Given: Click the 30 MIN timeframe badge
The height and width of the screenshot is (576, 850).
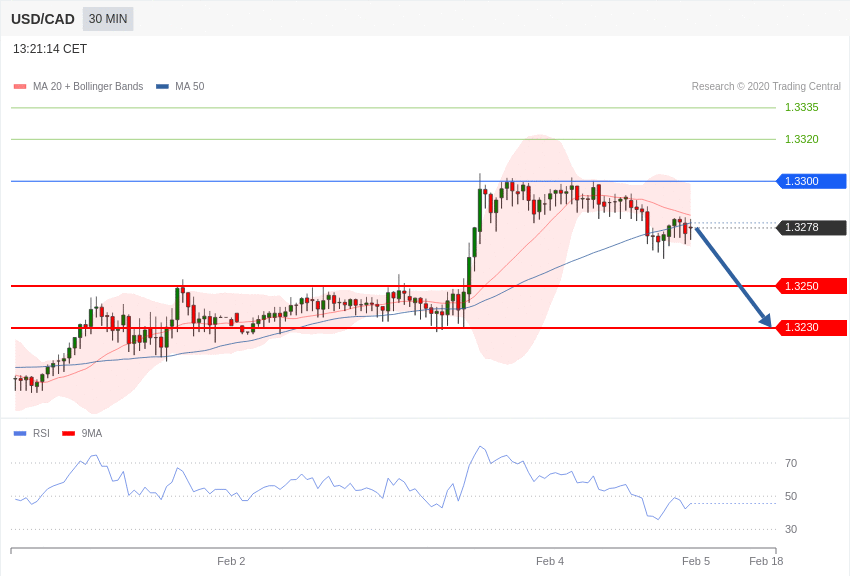Looking at the screenshot, I should pyautogui.click(x=108, y=19).
